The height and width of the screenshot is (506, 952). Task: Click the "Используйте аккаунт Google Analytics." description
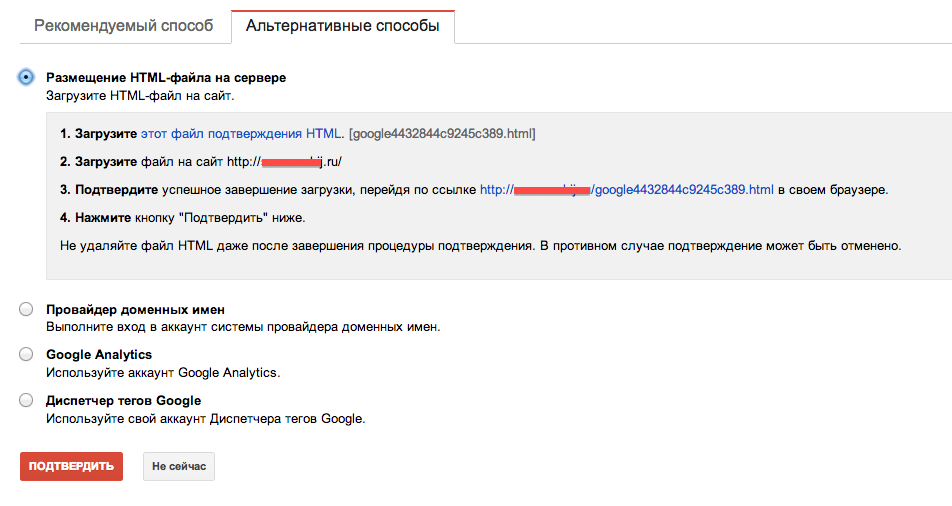(x=163, y=373)
